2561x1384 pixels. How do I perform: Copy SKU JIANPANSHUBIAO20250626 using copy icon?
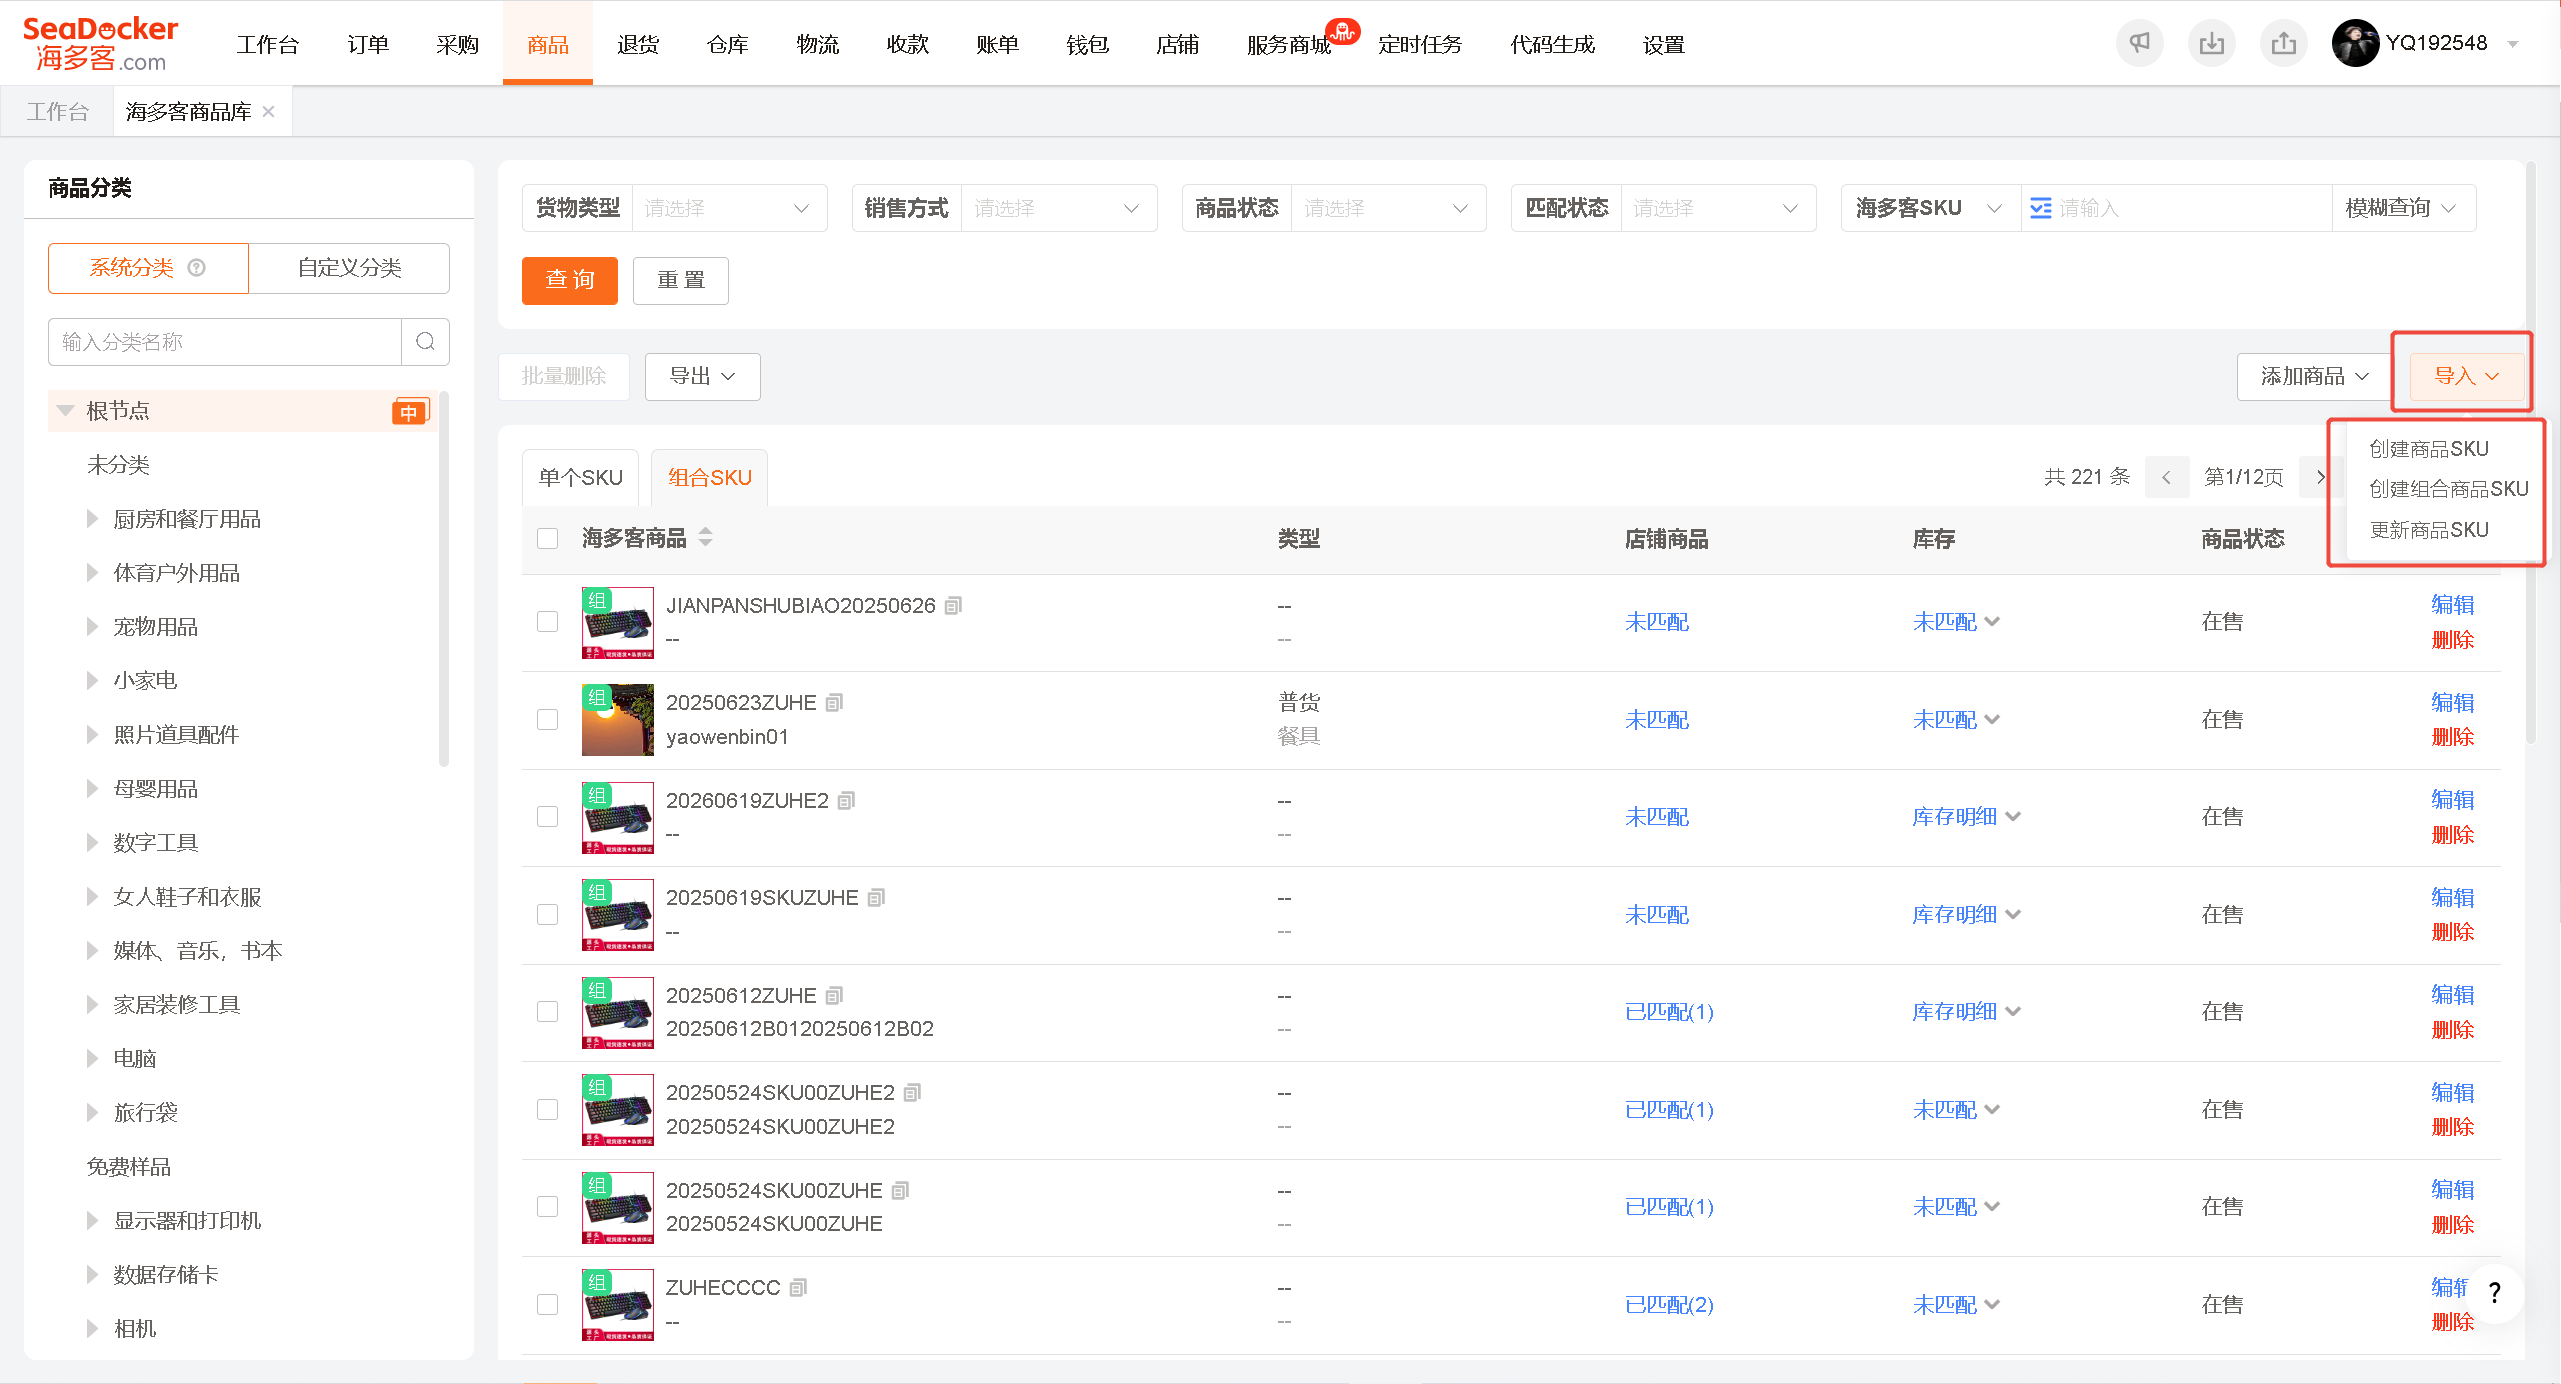pyautogui.click(x=953, y=605)
